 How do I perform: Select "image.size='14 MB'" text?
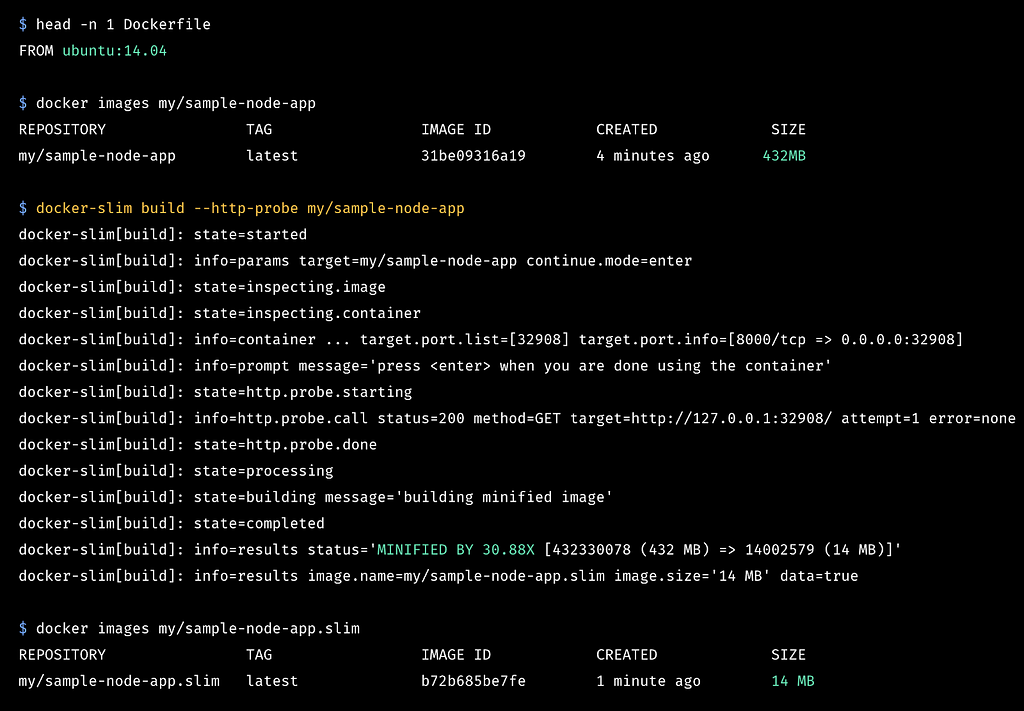point(692,576)
